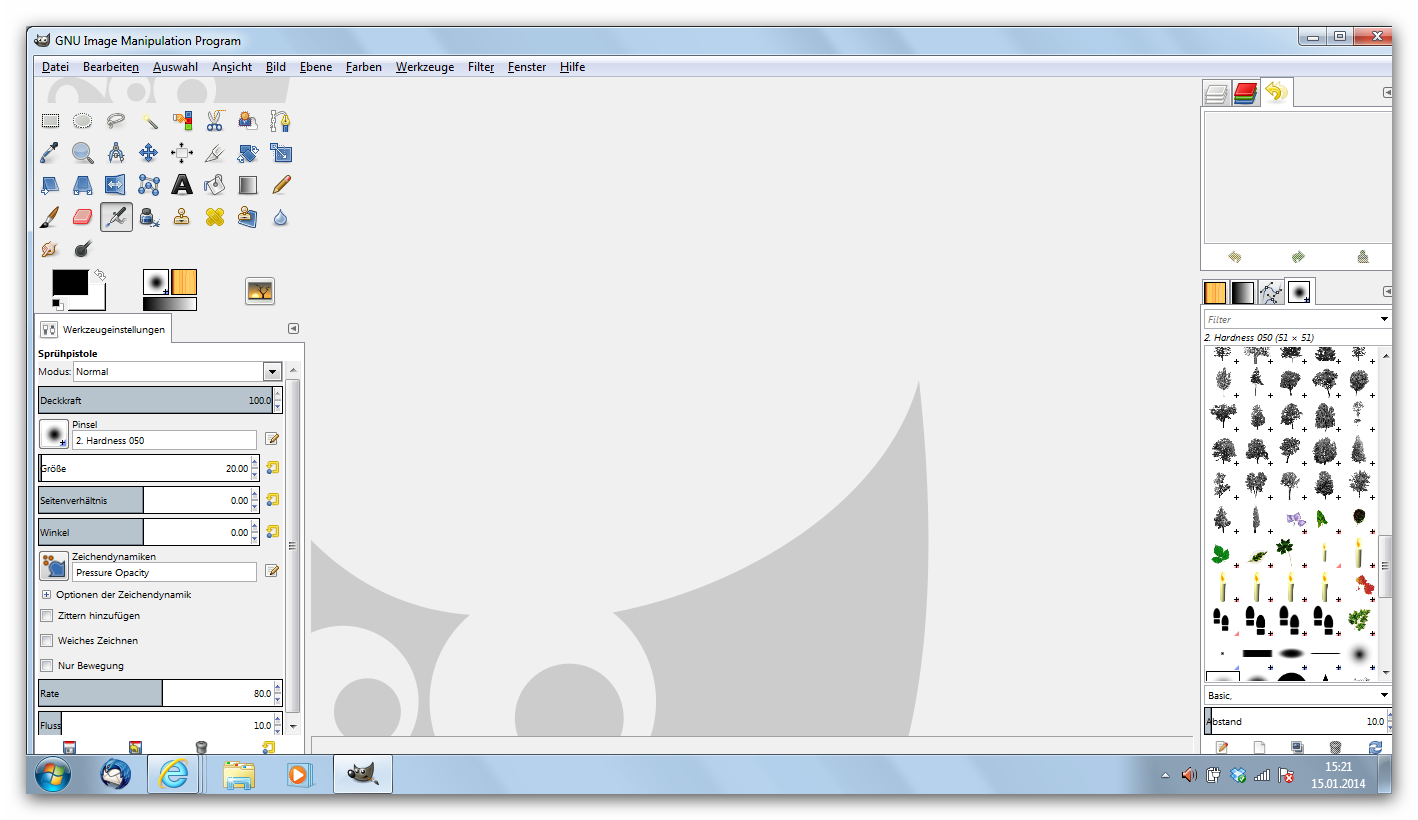
Task: Activate the Eraser tool
Action: click(83, 217)
